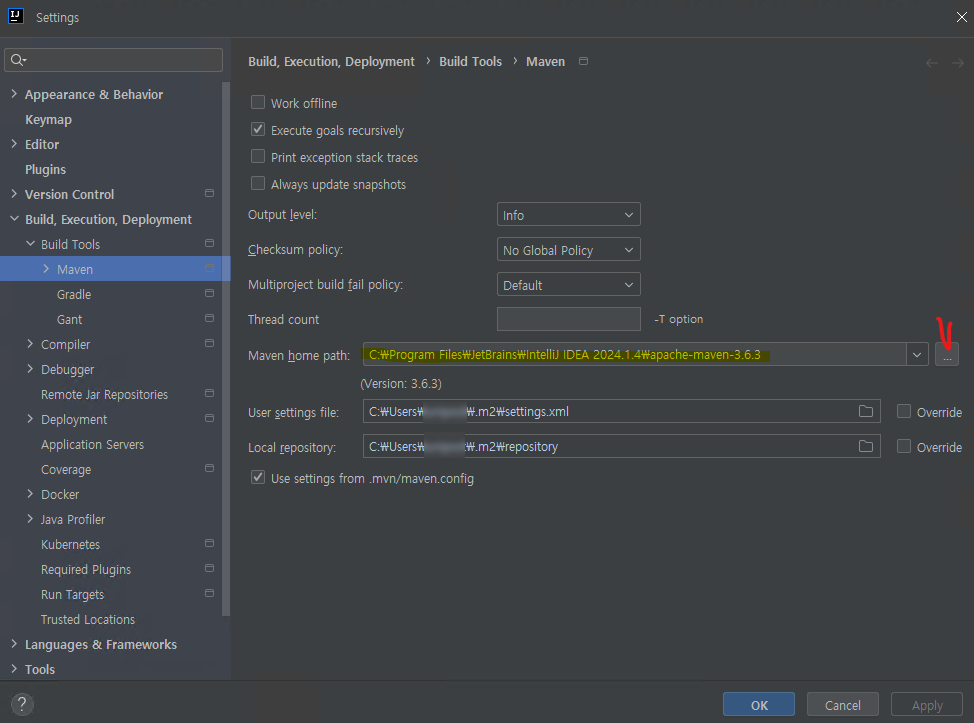Screen dimensions: 974x723
Task: Click OK to confirm settings
Action: [759, 704]
